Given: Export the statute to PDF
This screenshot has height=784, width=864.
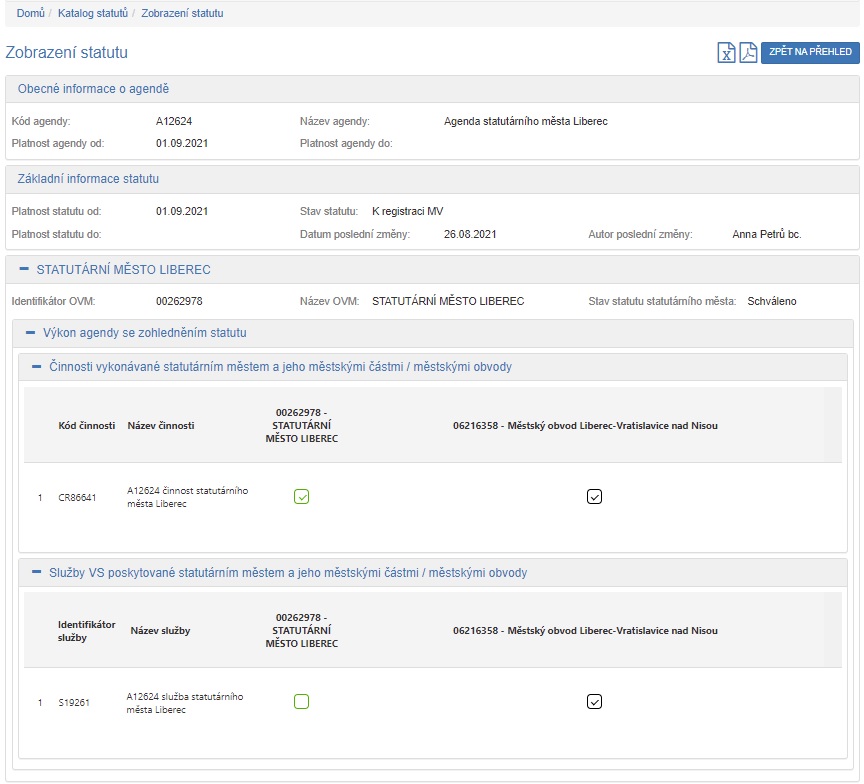Looking at the screenshot, I should click(x=748, y=53).
